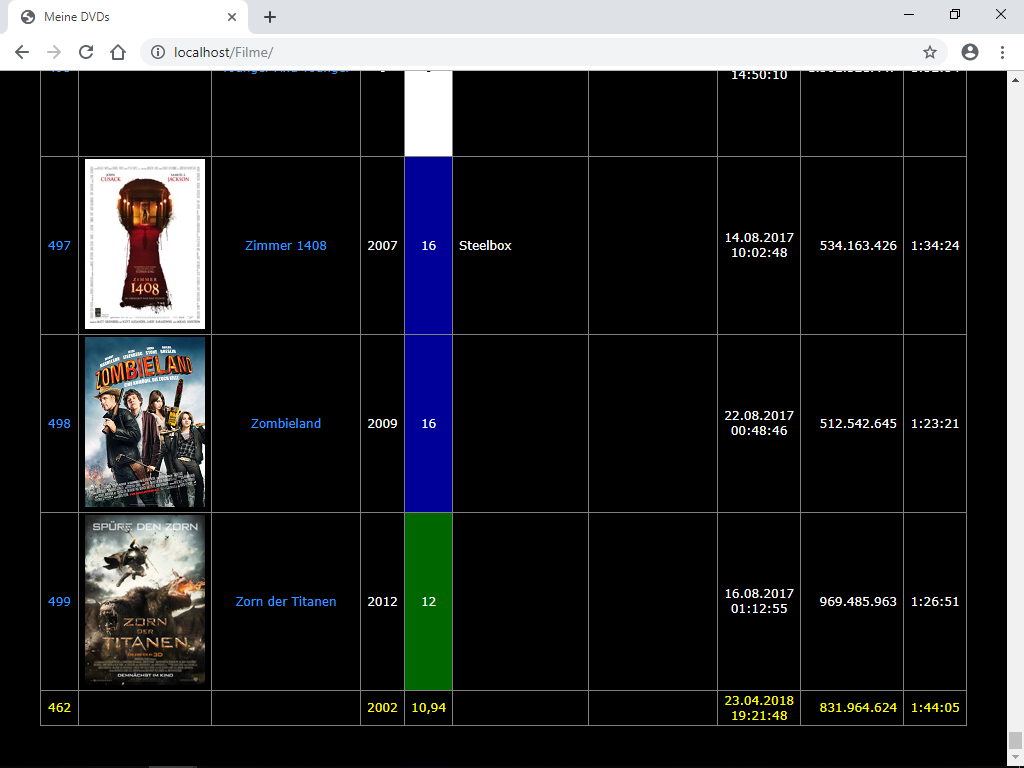Click the Zimmer 1408 poster thumbnail
Screen dimensions: 1024x768
145,244
